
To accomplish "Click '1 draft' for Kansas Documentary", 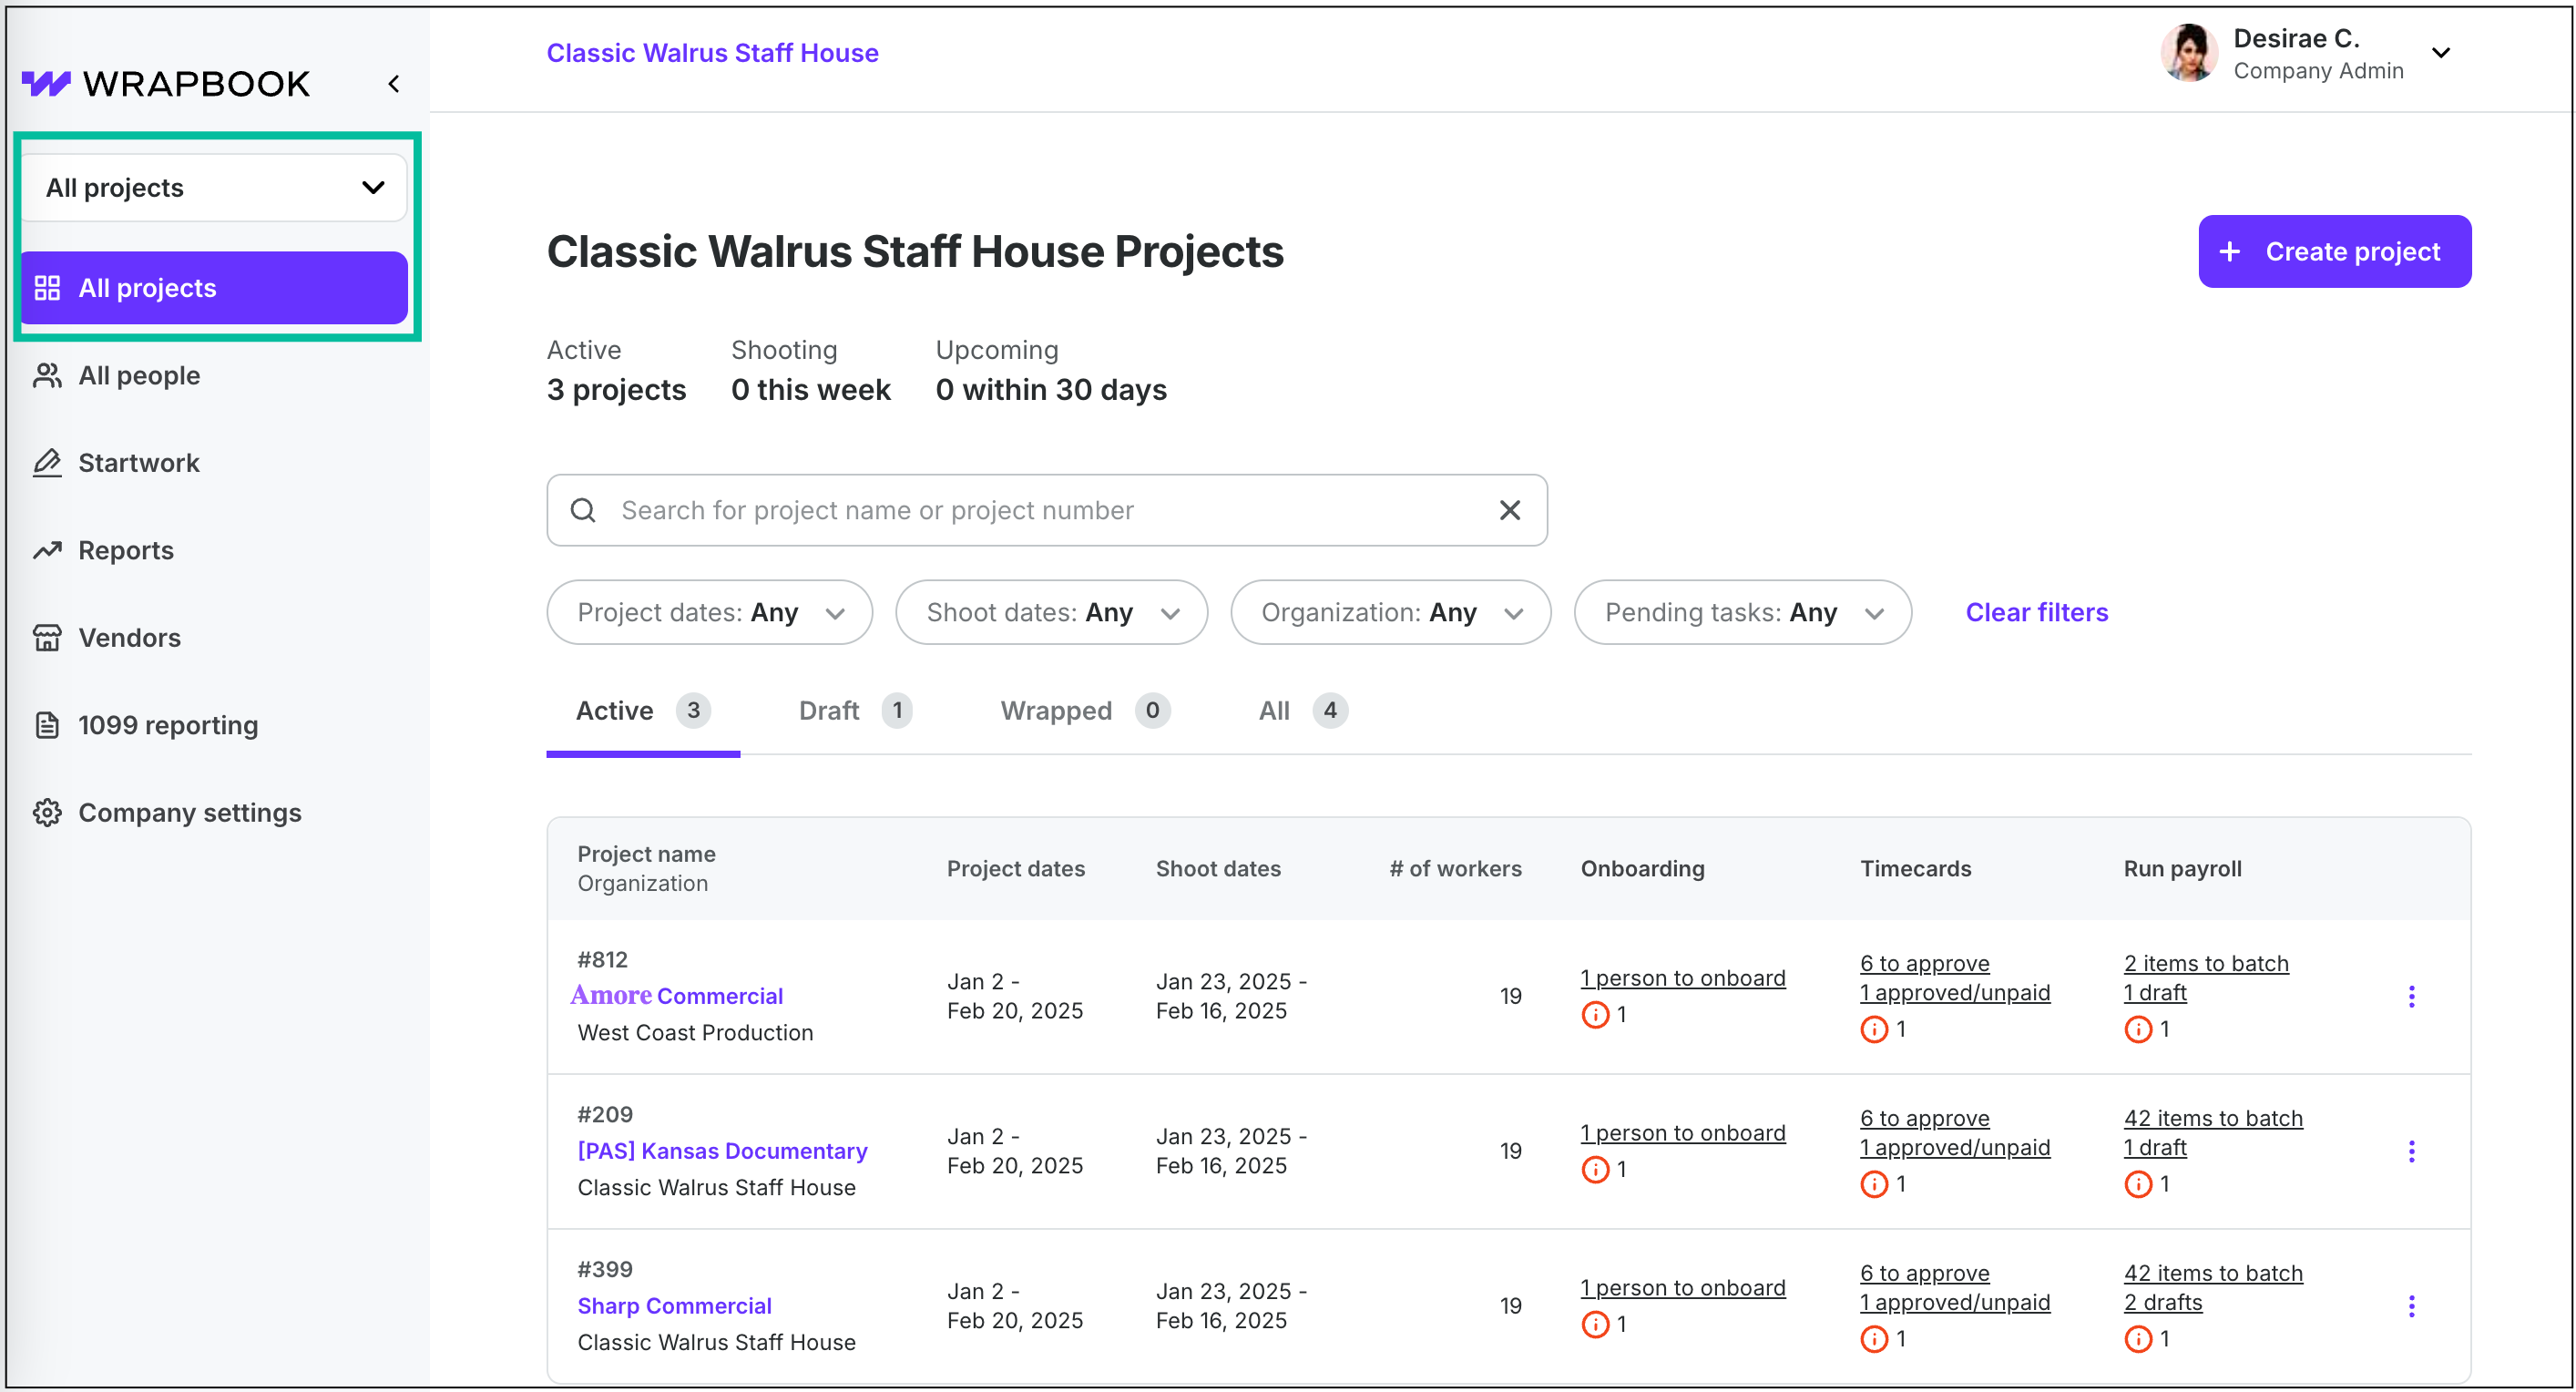I will tap(2154, 1148).
